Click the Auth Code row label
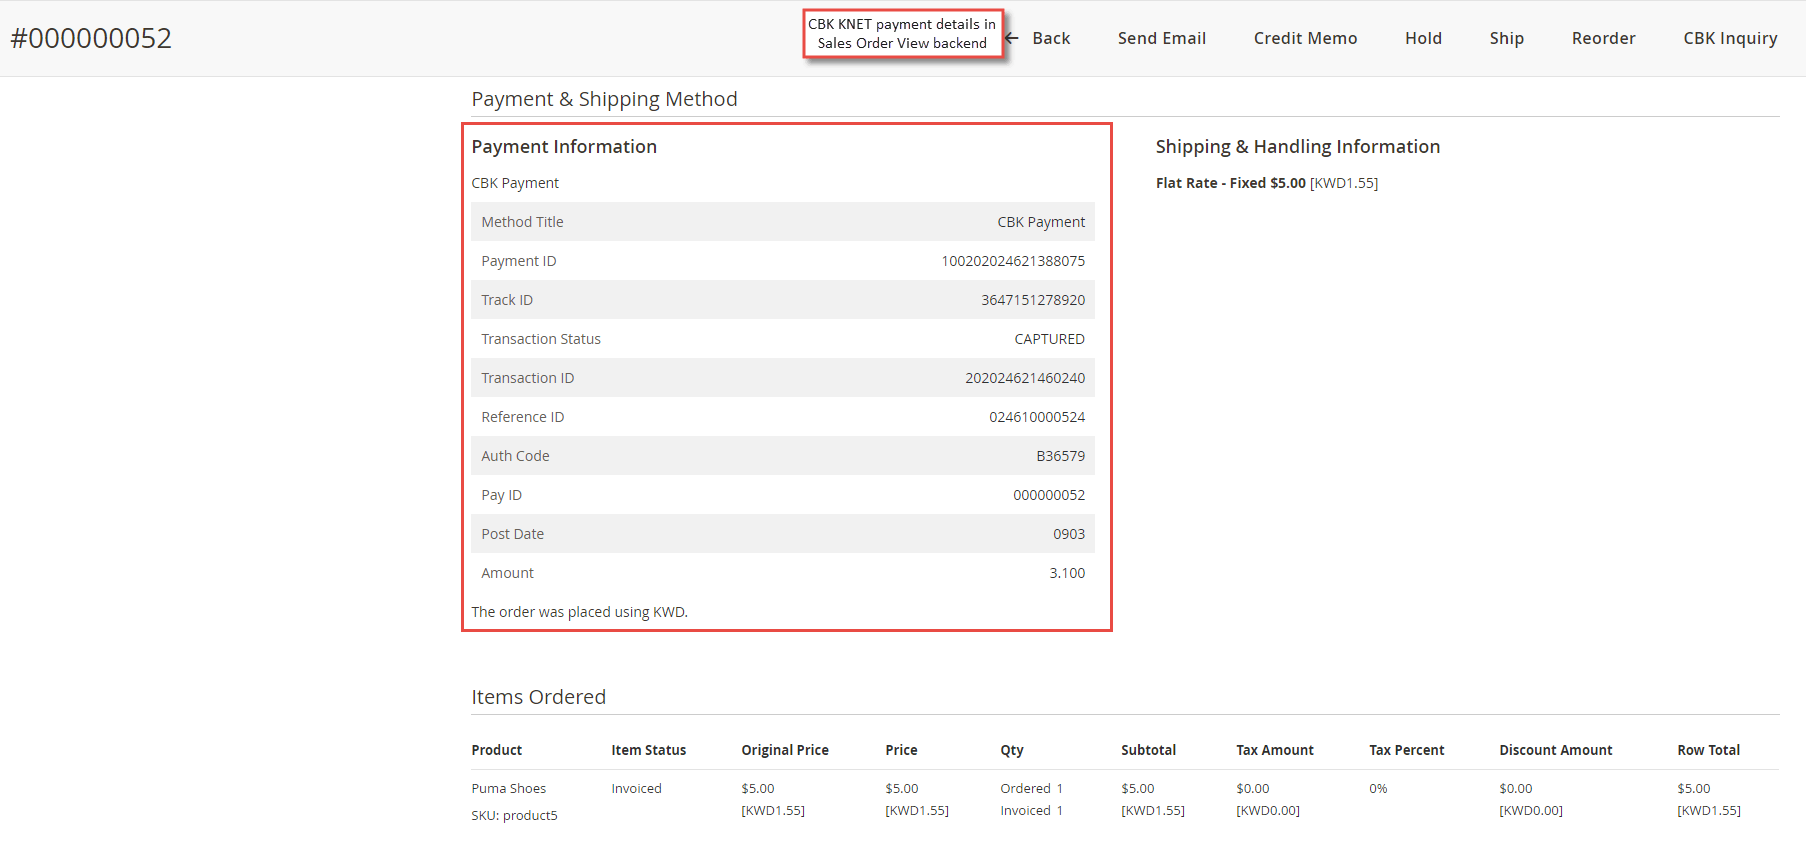This screenshot has height=849, width=1806. point(515,456)
